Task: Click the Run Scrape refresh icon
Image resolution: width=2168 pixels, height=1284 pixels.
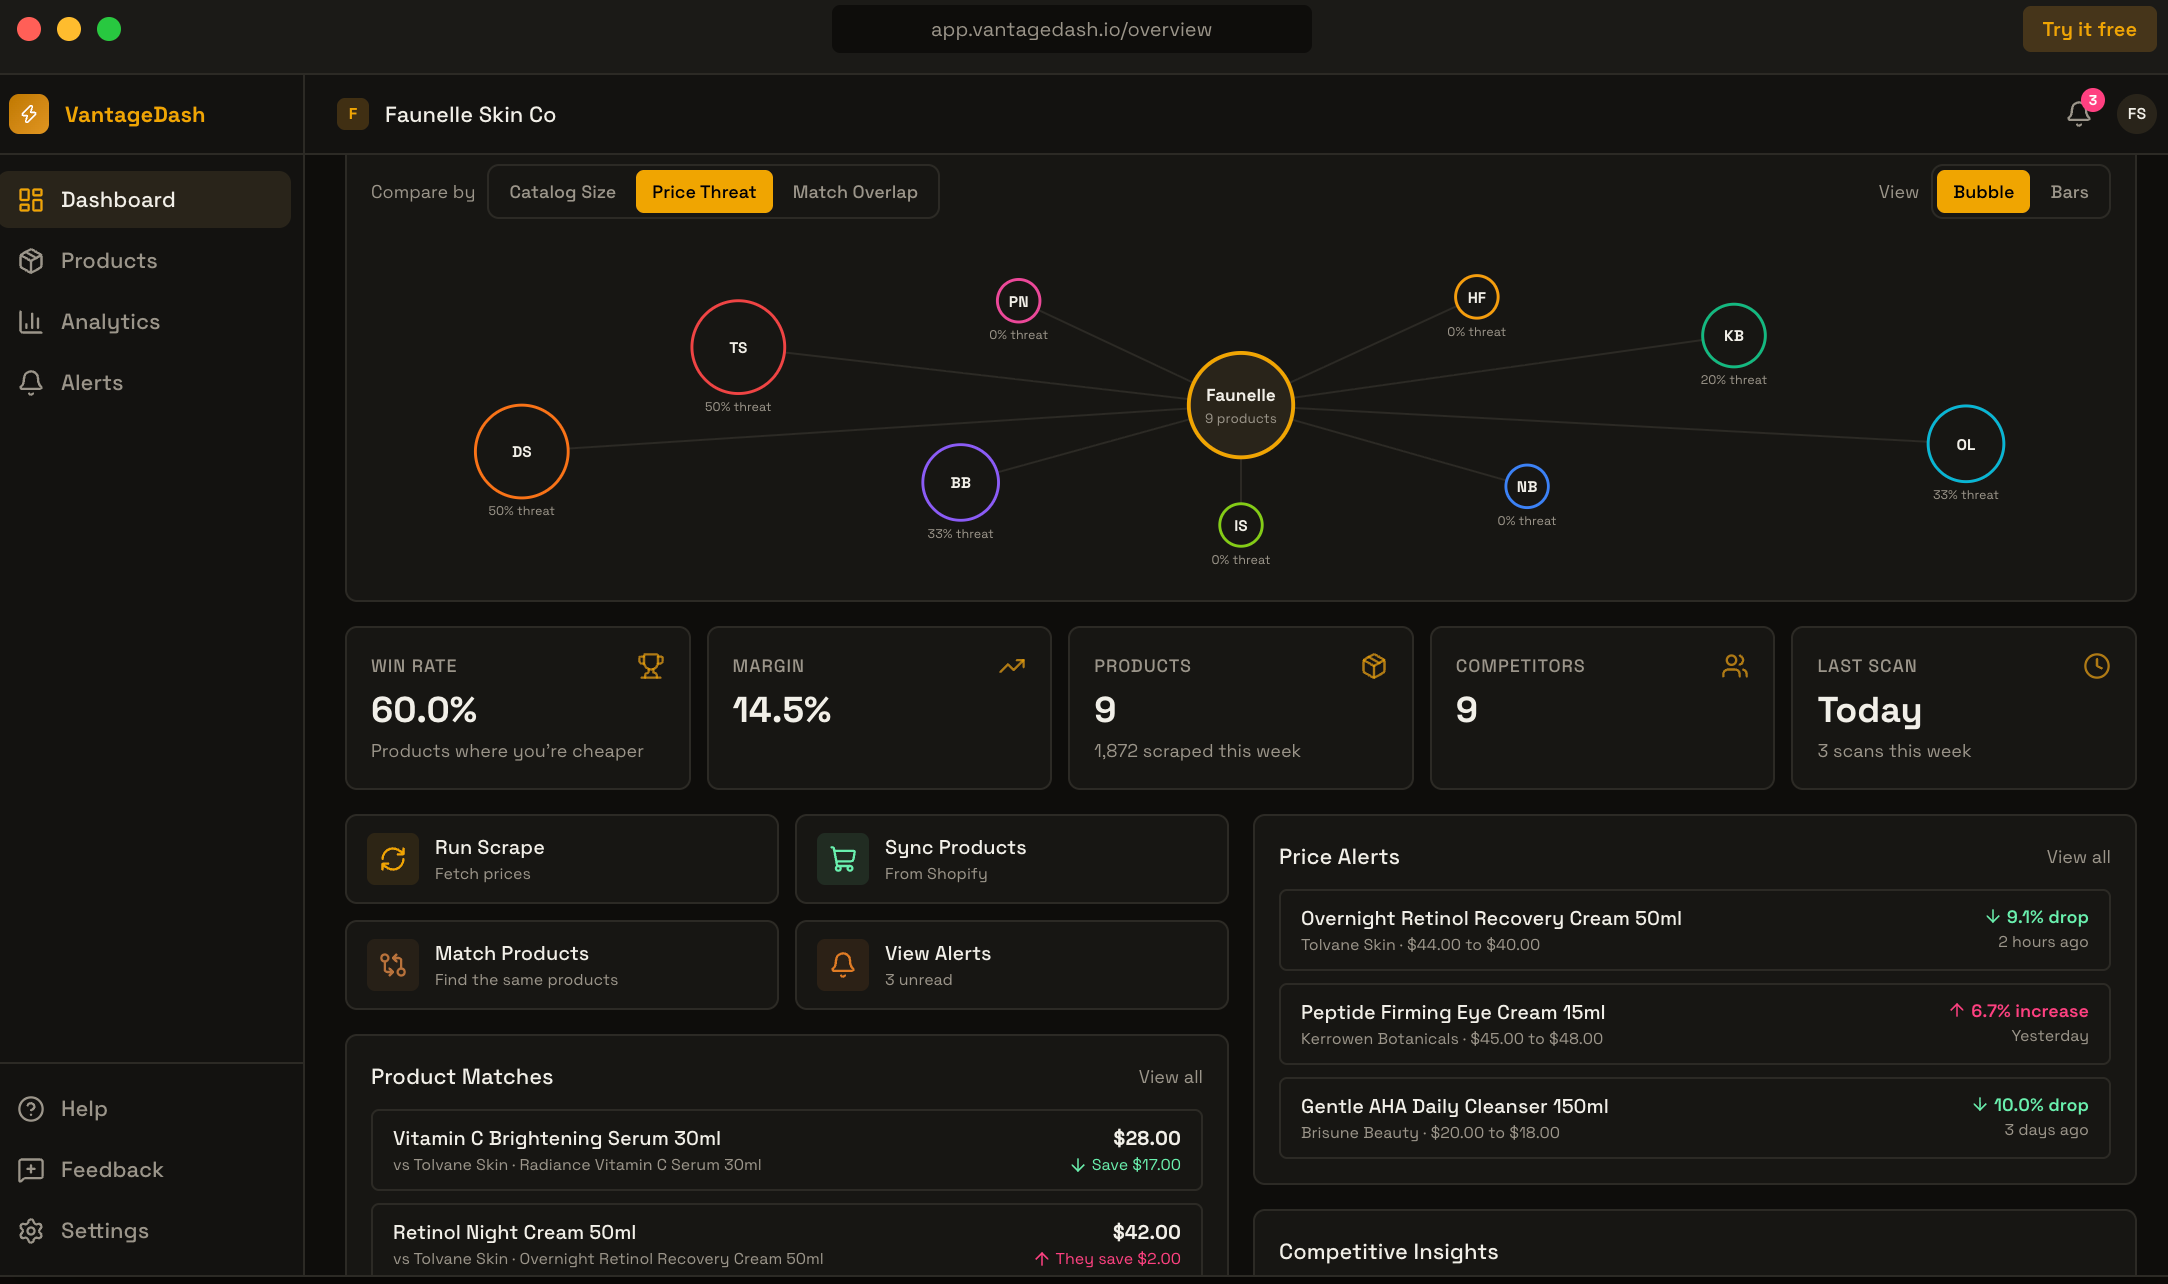Action: [393, 859]
